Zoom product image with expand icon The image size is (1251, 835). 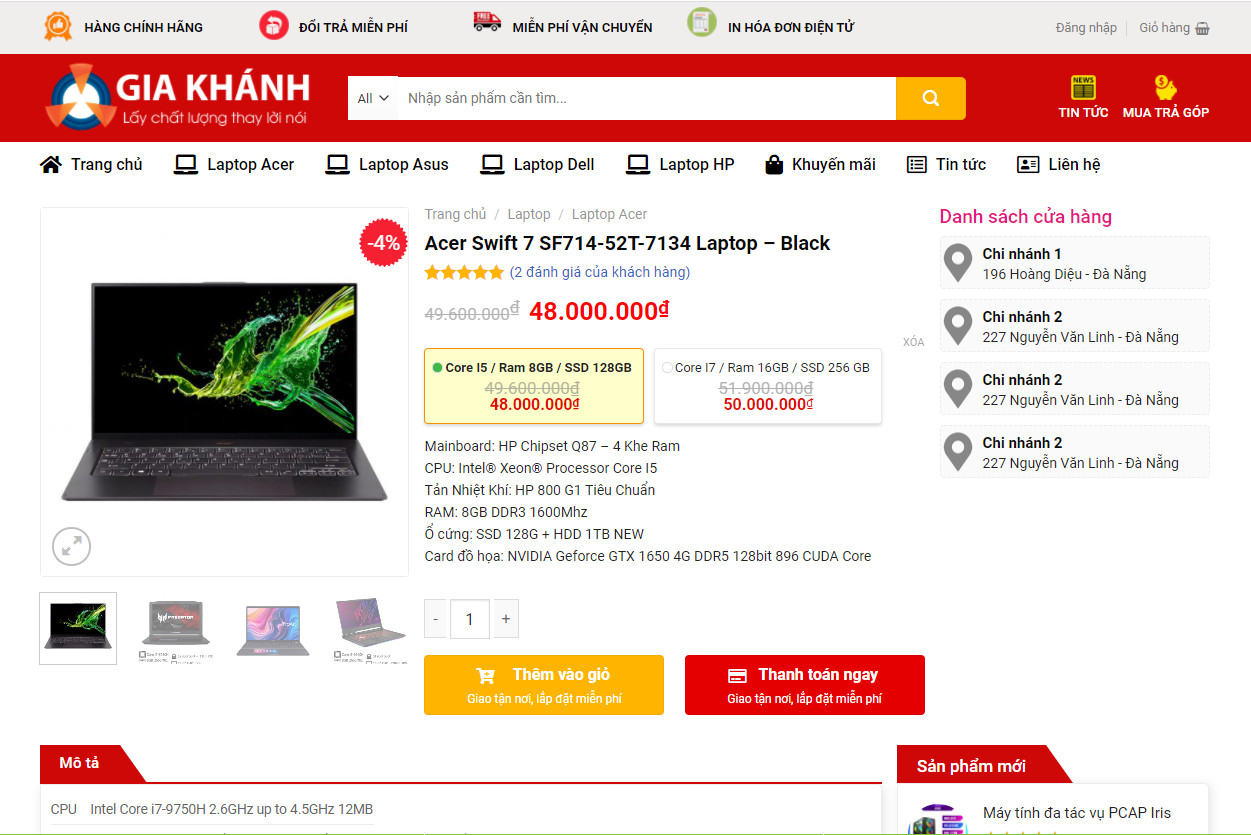[x=72, y=546]
